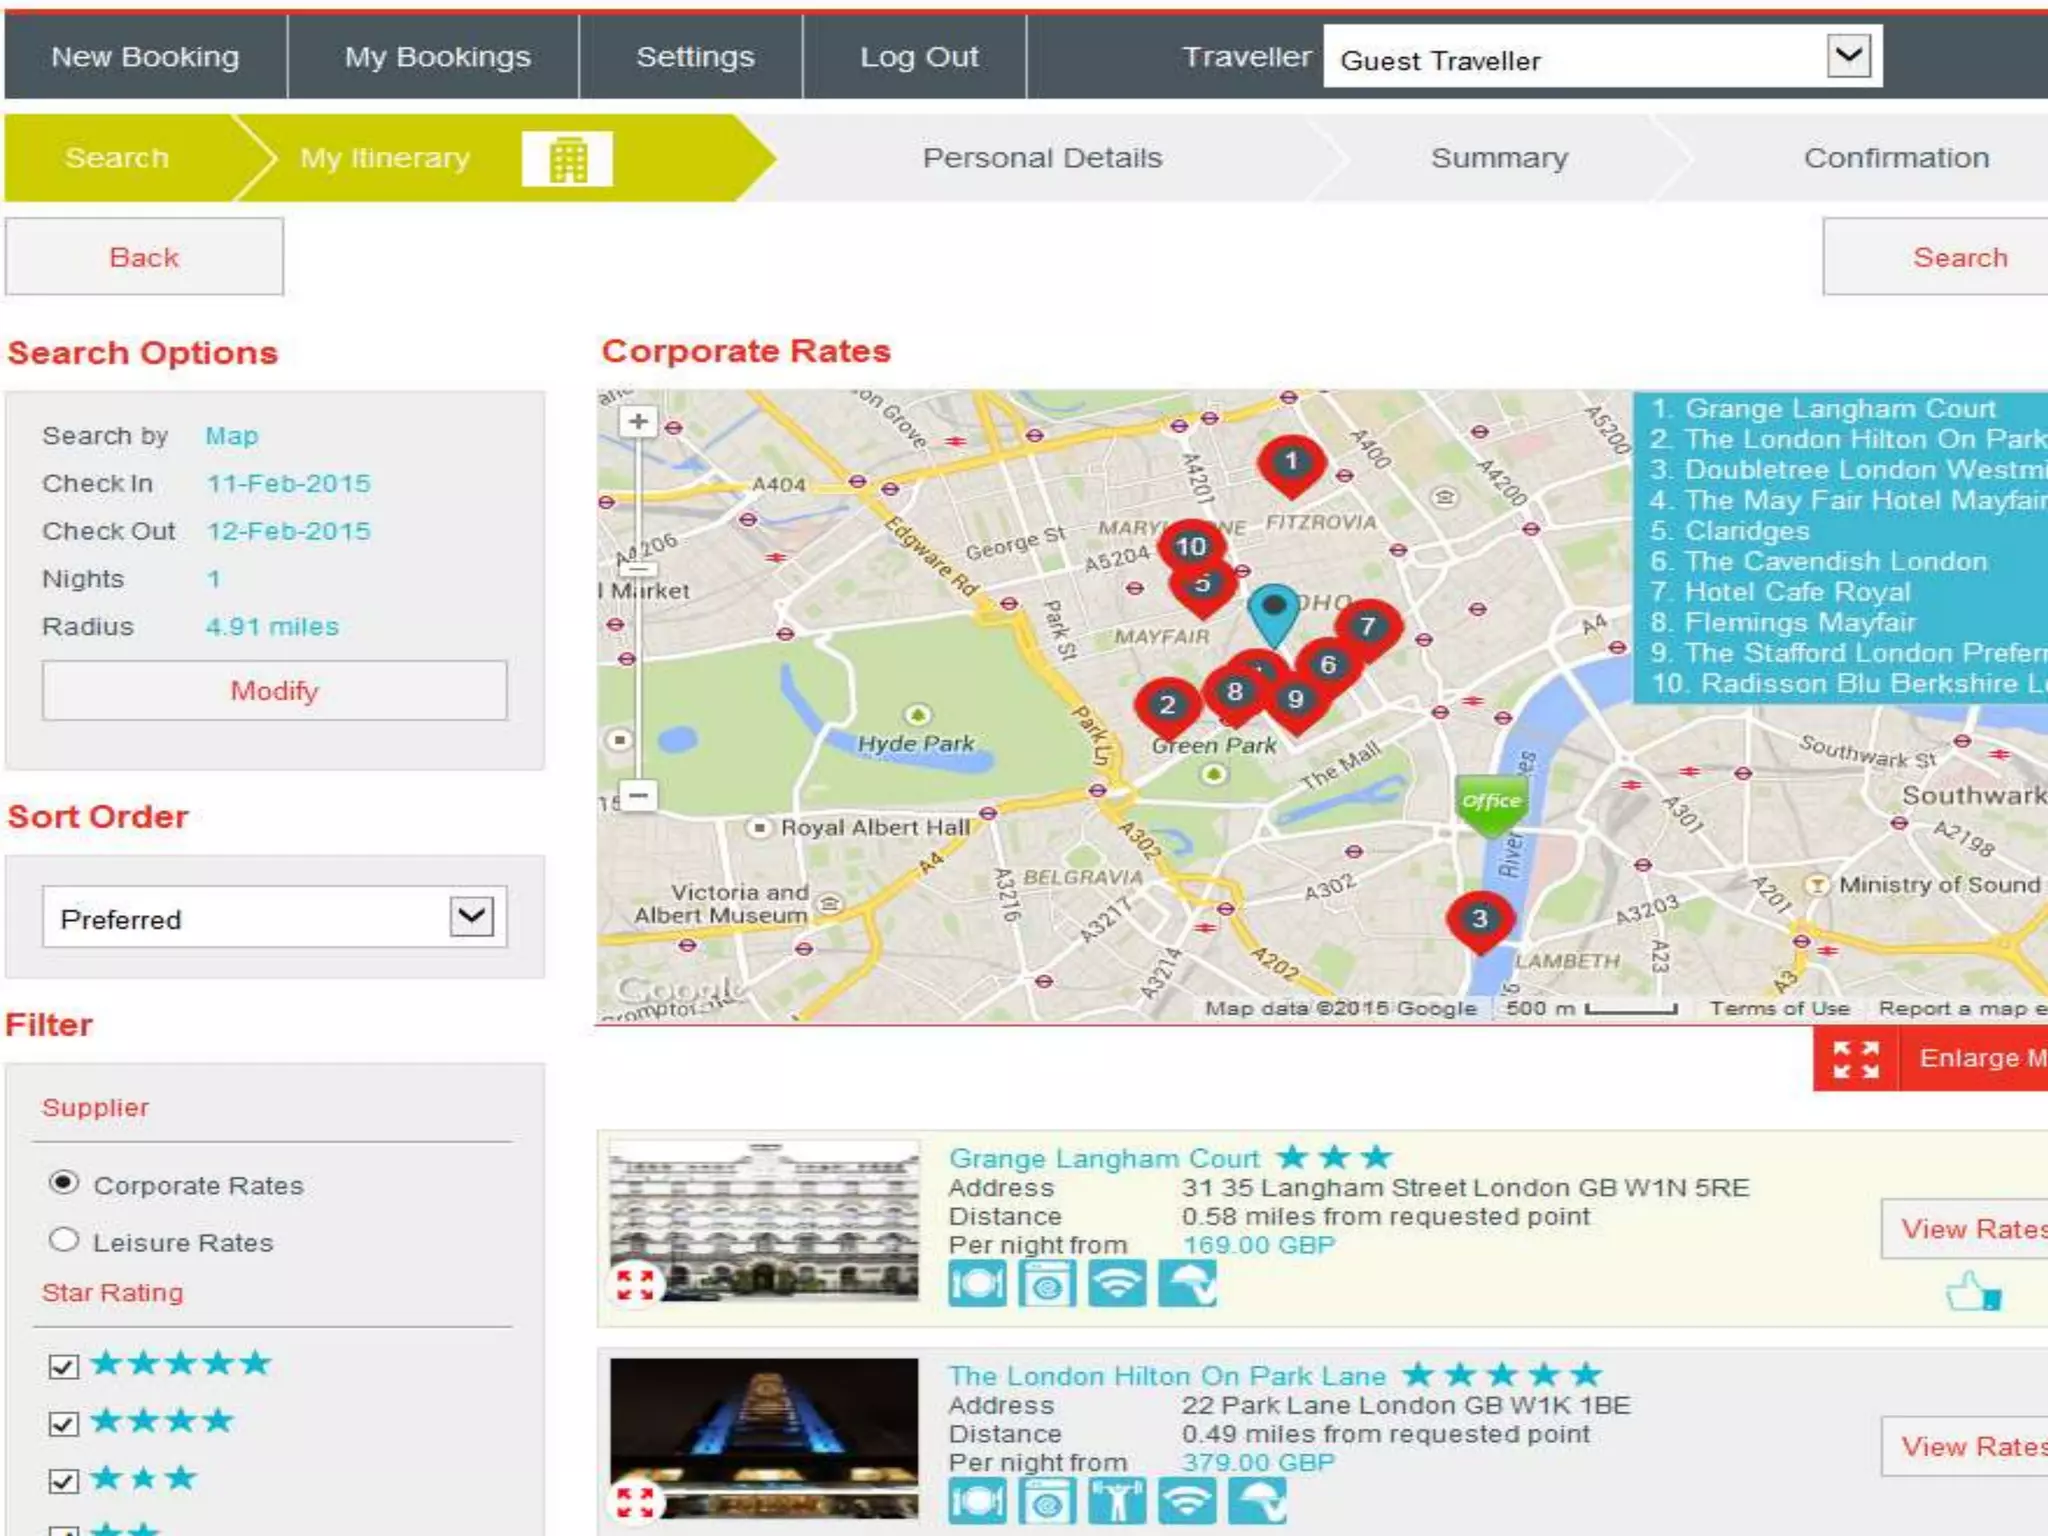Select the Corporate Rates radio button
The width and height of the screenshot is (2048, 1536).
pos(64,1183)
